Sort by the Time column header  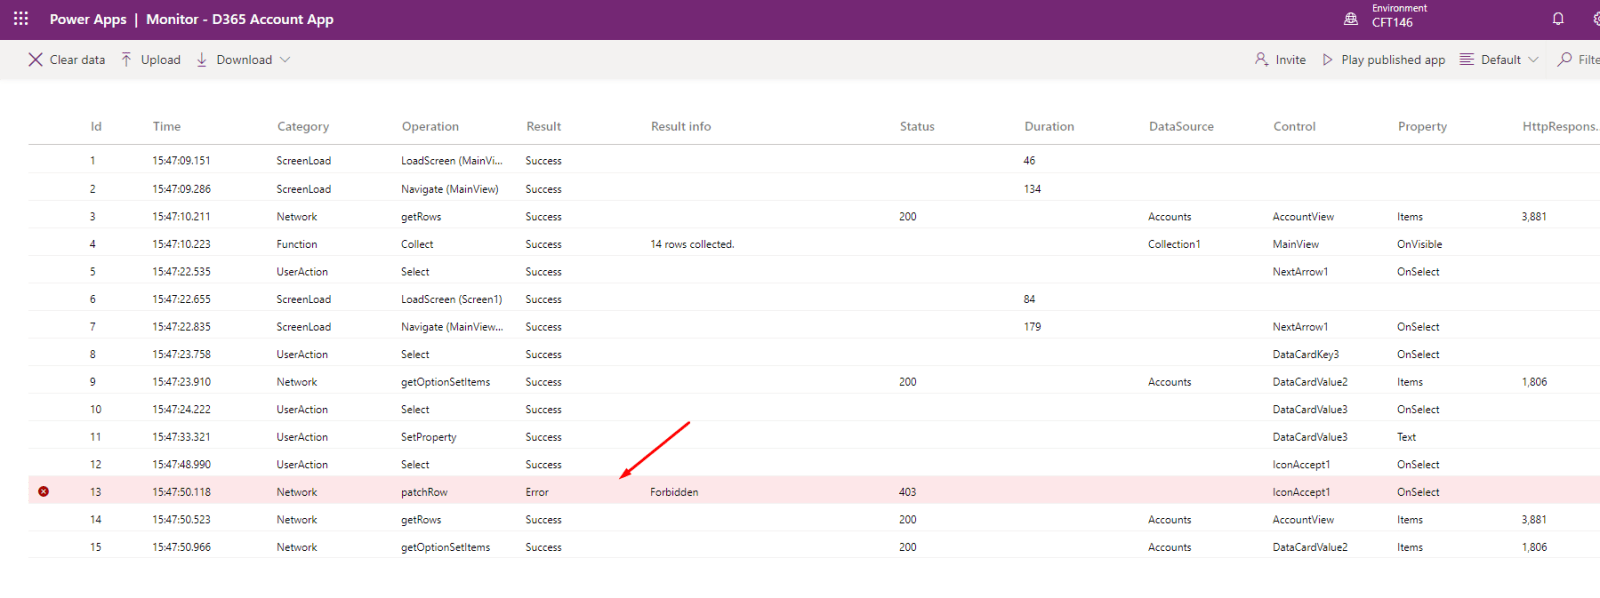point(167,127)
